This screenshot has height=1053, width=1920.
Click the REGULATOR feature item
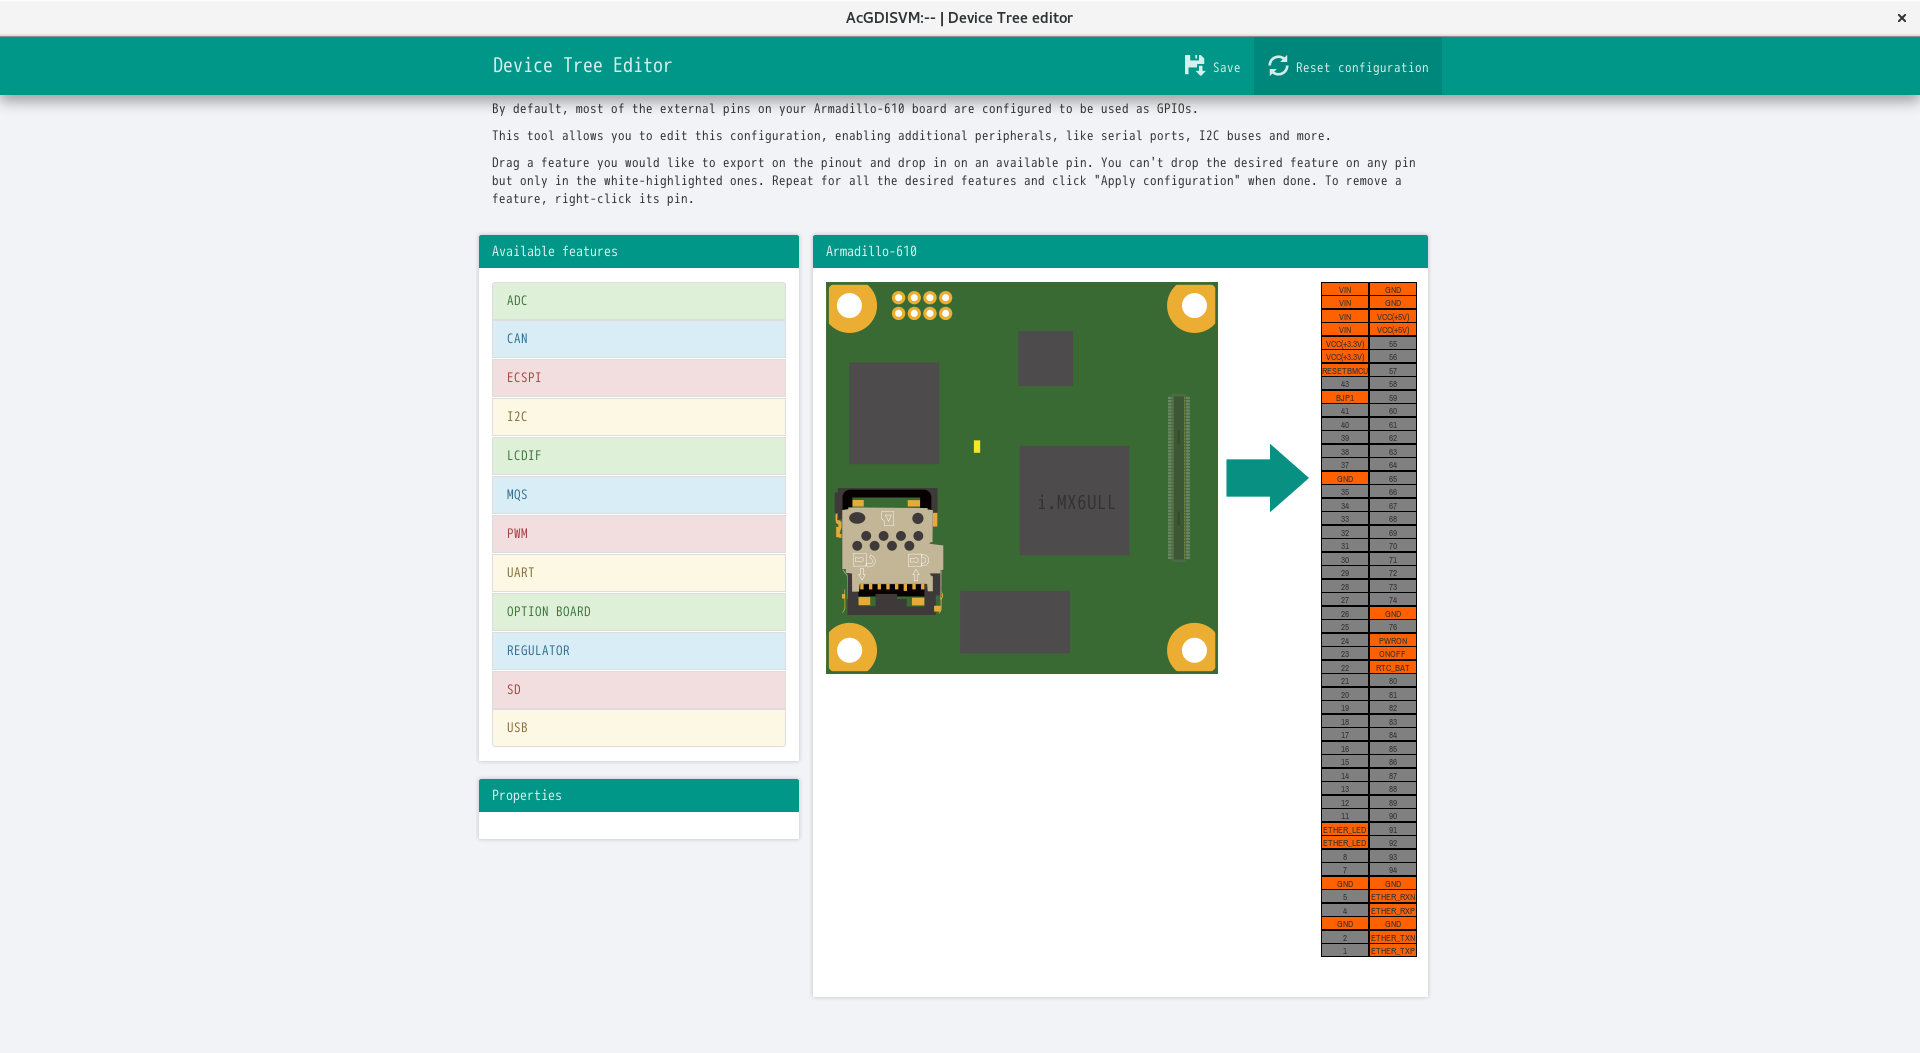(638, 651)
